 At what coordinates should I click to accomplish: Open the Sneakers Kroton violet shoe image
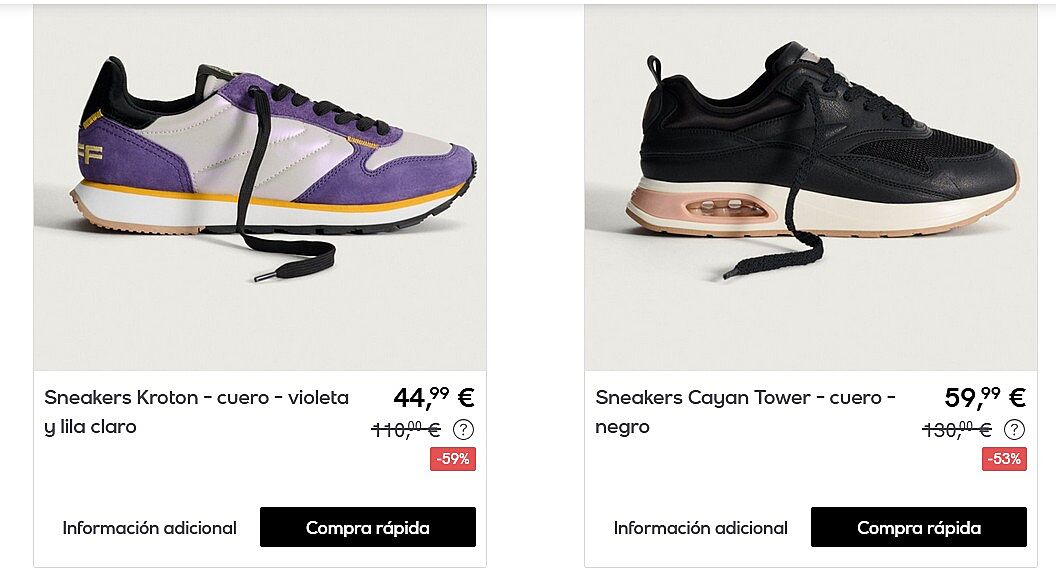[x=260, y=187]
